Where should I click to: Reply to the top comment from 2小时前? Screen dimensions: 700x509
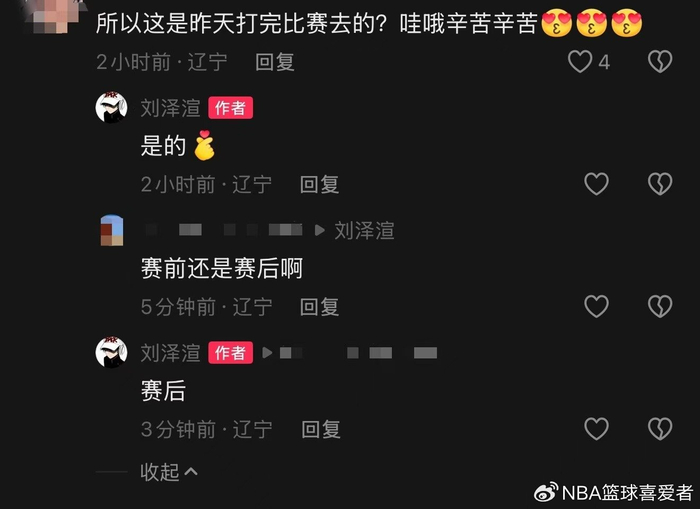(275, 62)
